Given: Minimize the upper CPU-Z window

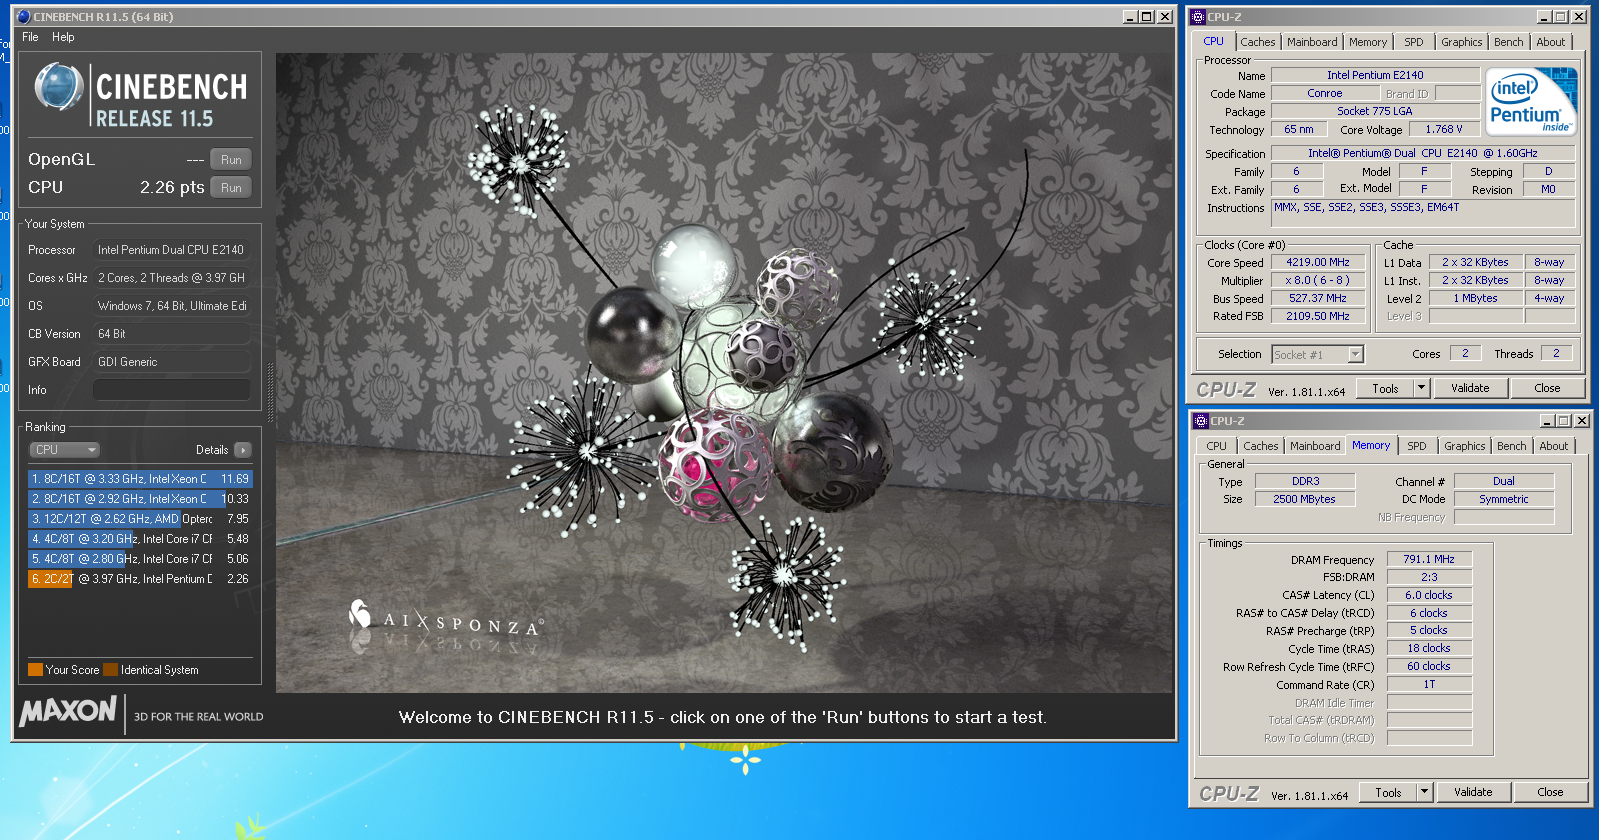Looking at the screenshot, I should 1544,17.
